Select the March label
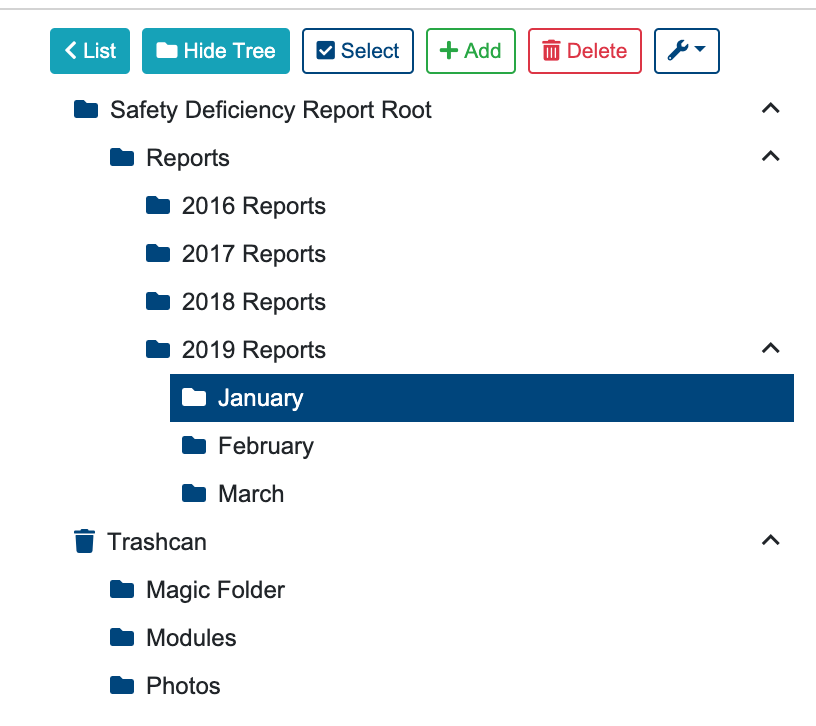The width and height of the screenshot is (816, 726). [x=251, y=494]
